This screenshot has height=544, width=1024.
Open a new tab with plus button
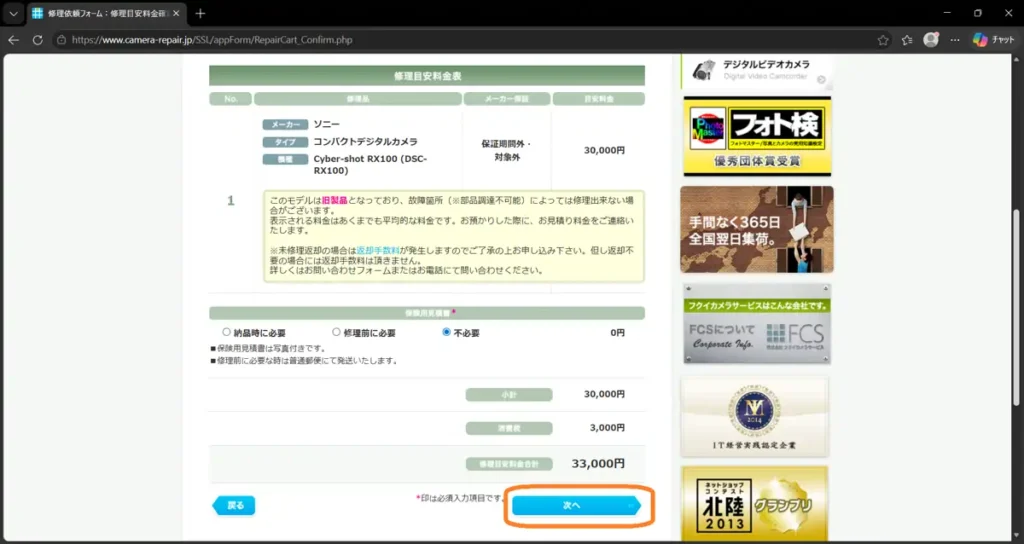(200, 13)
